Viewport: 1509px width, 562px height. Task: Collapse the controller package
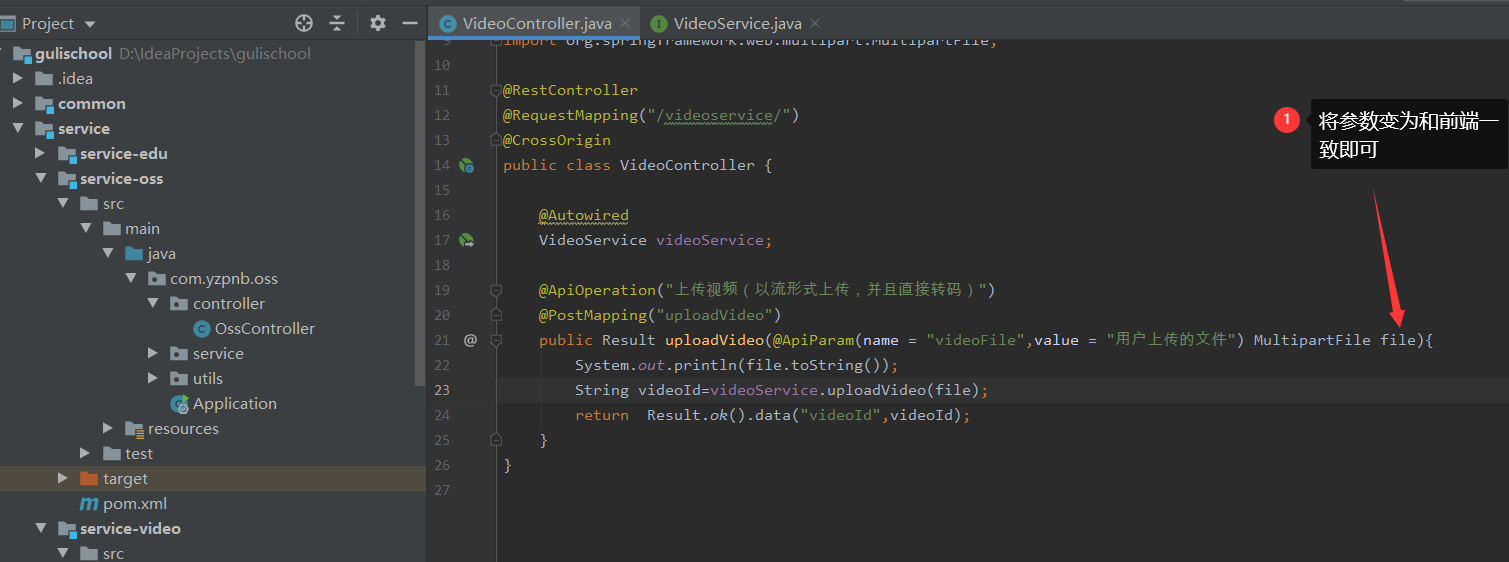(153, 303)
